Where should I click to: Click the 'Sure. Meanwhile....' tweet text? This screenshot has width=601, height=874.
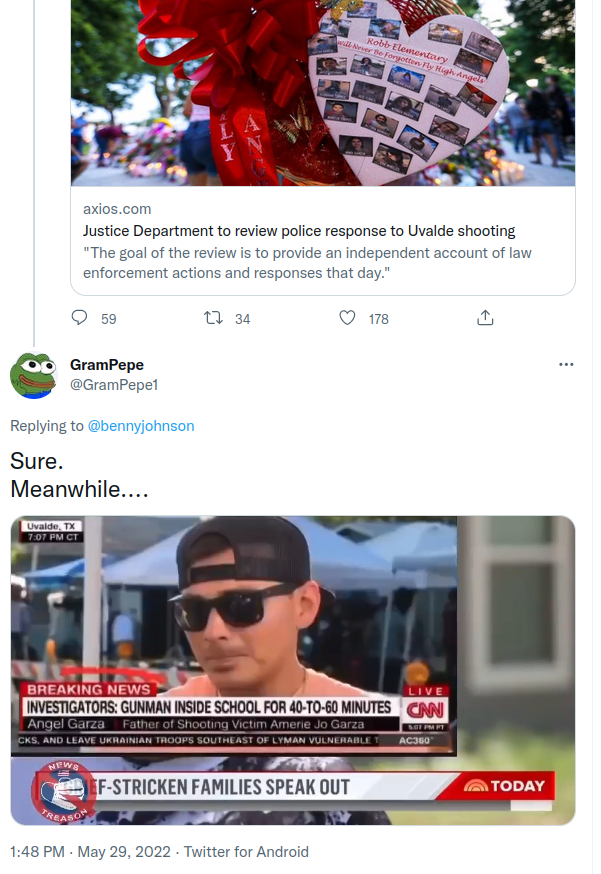click(x=79, y=476)
